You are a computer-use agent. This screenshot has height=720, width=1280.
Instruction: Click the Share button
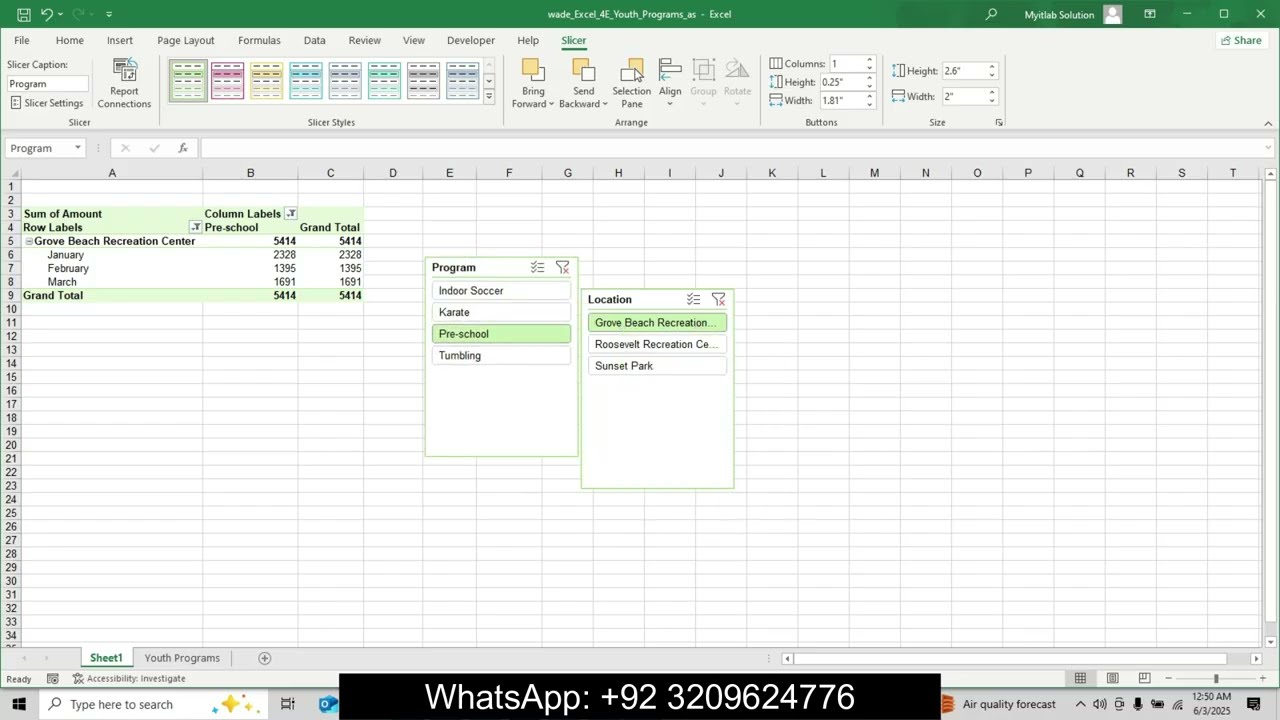coord(1241,40)
